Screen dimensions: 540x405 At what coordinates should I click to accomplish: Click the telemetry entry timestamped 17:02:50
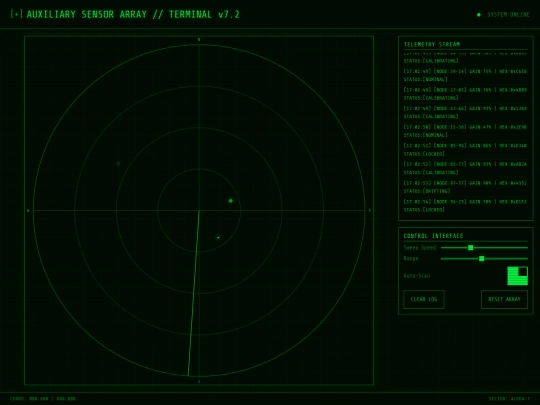coord(465,131)
